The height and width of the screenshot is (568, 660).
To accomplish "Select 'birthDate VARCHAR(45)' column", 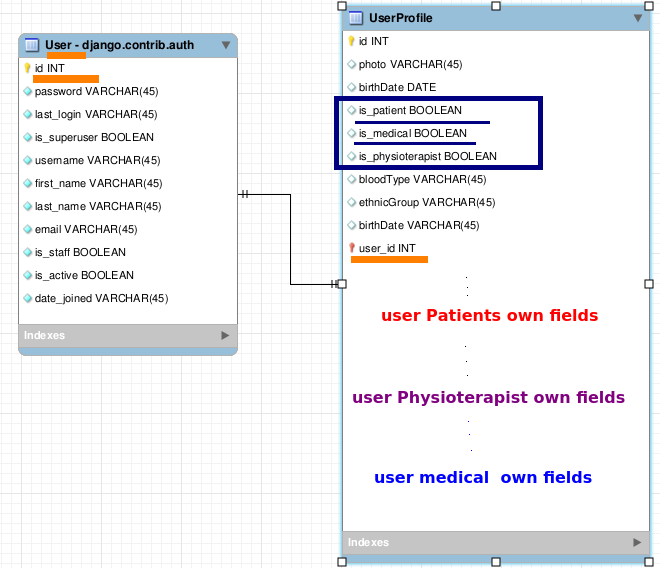I will click(419, 226).
